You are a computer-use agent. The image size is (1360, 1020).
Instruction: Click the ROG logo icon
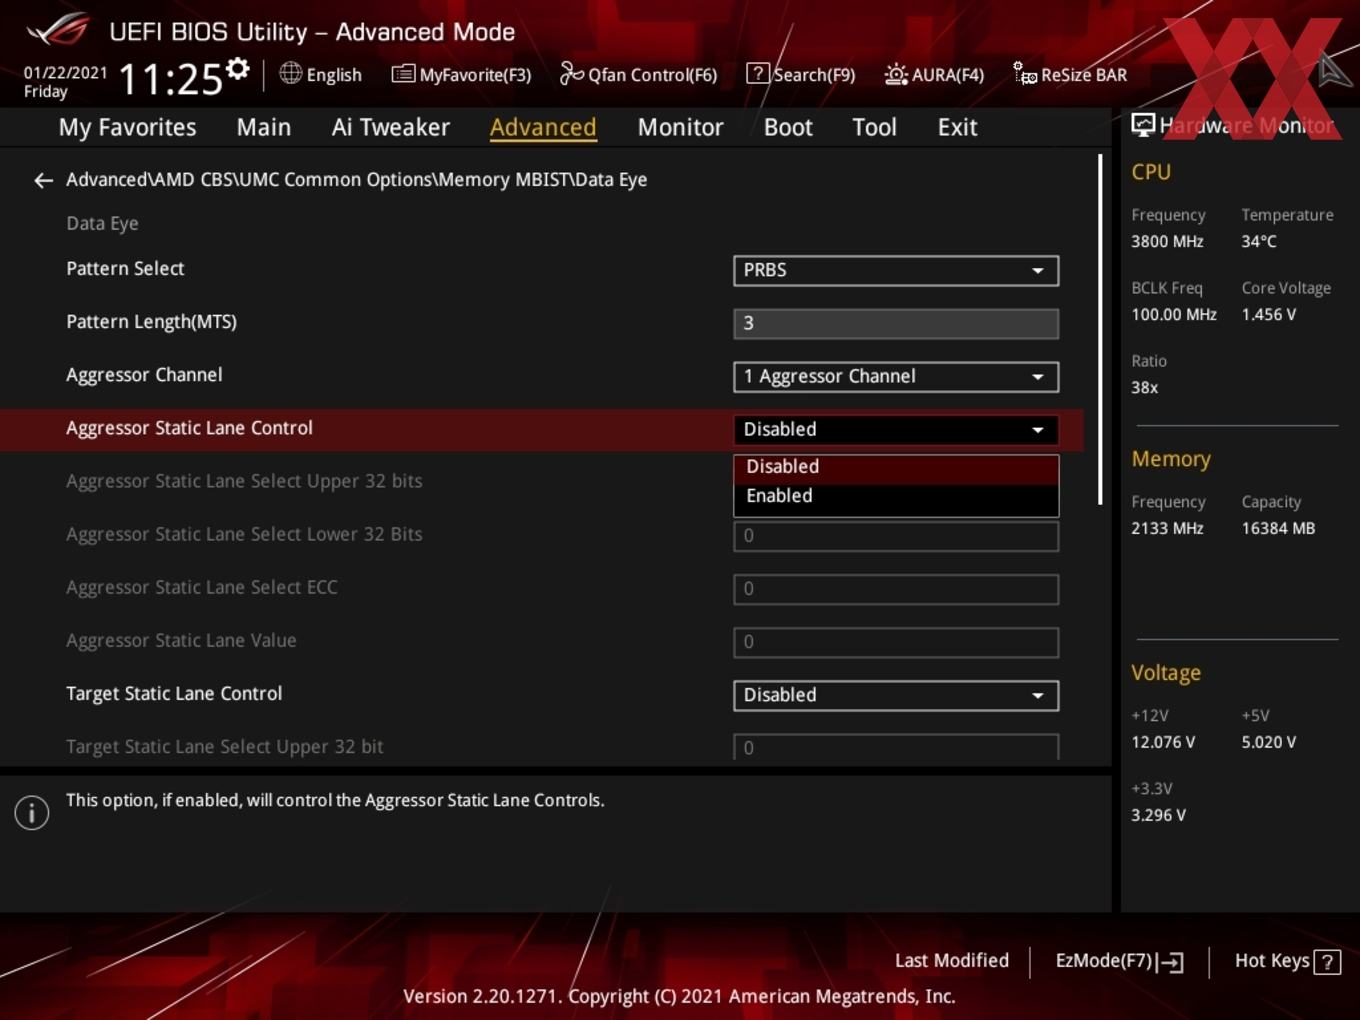click(57, 30)
